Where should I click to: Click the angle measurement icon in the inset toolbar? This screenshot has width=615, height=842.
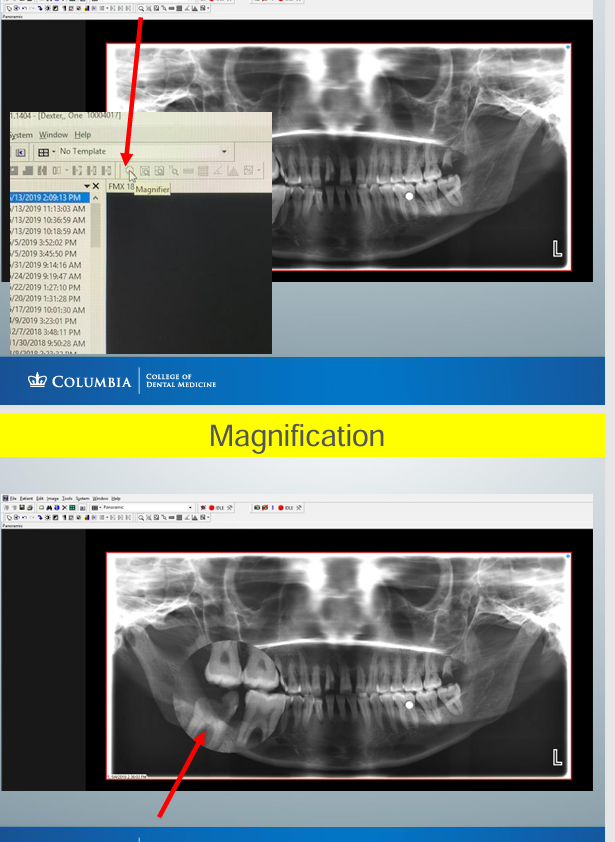coord(218,171)
